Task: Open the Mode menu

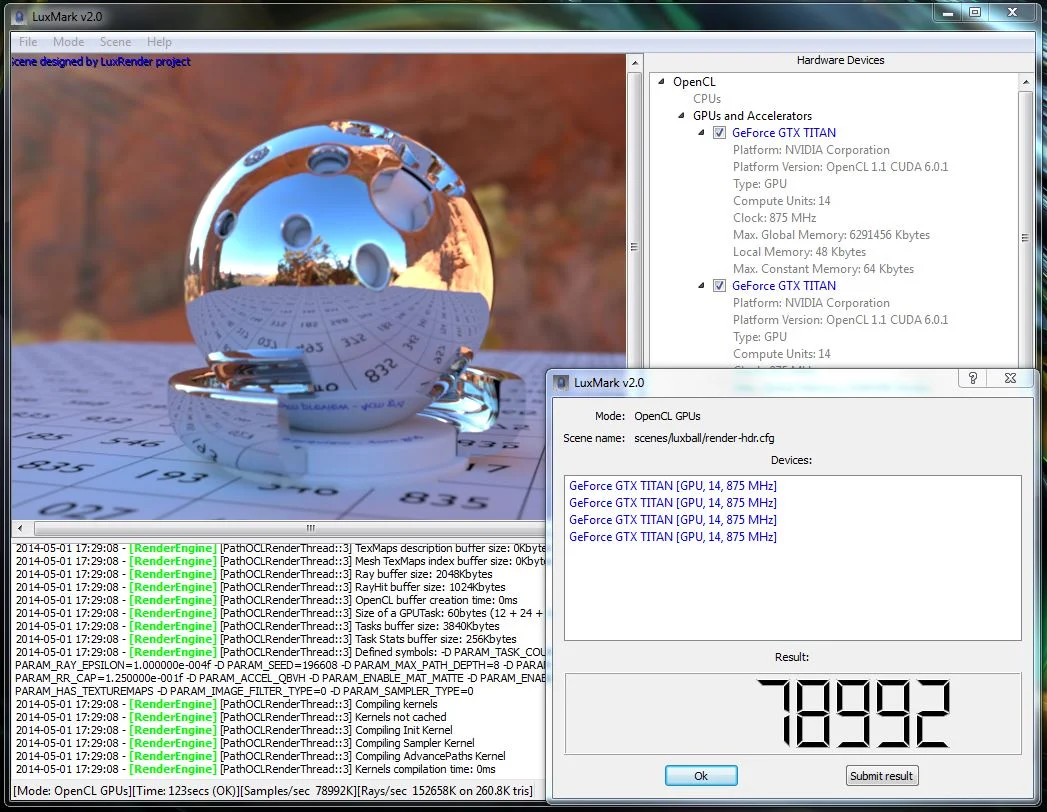Action: (x=69, y=41)
